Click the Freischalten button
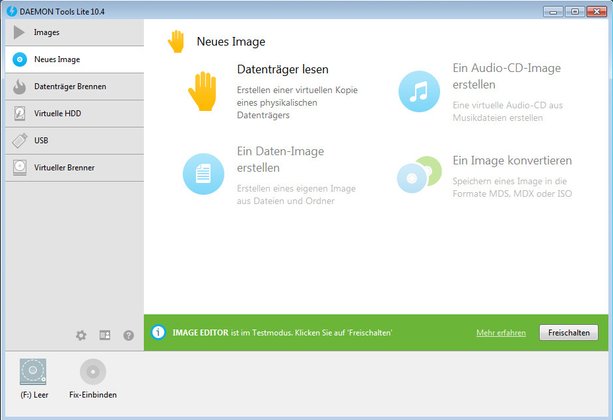The width and height of the screenshot is (613, 420). [x=569, y=333]
